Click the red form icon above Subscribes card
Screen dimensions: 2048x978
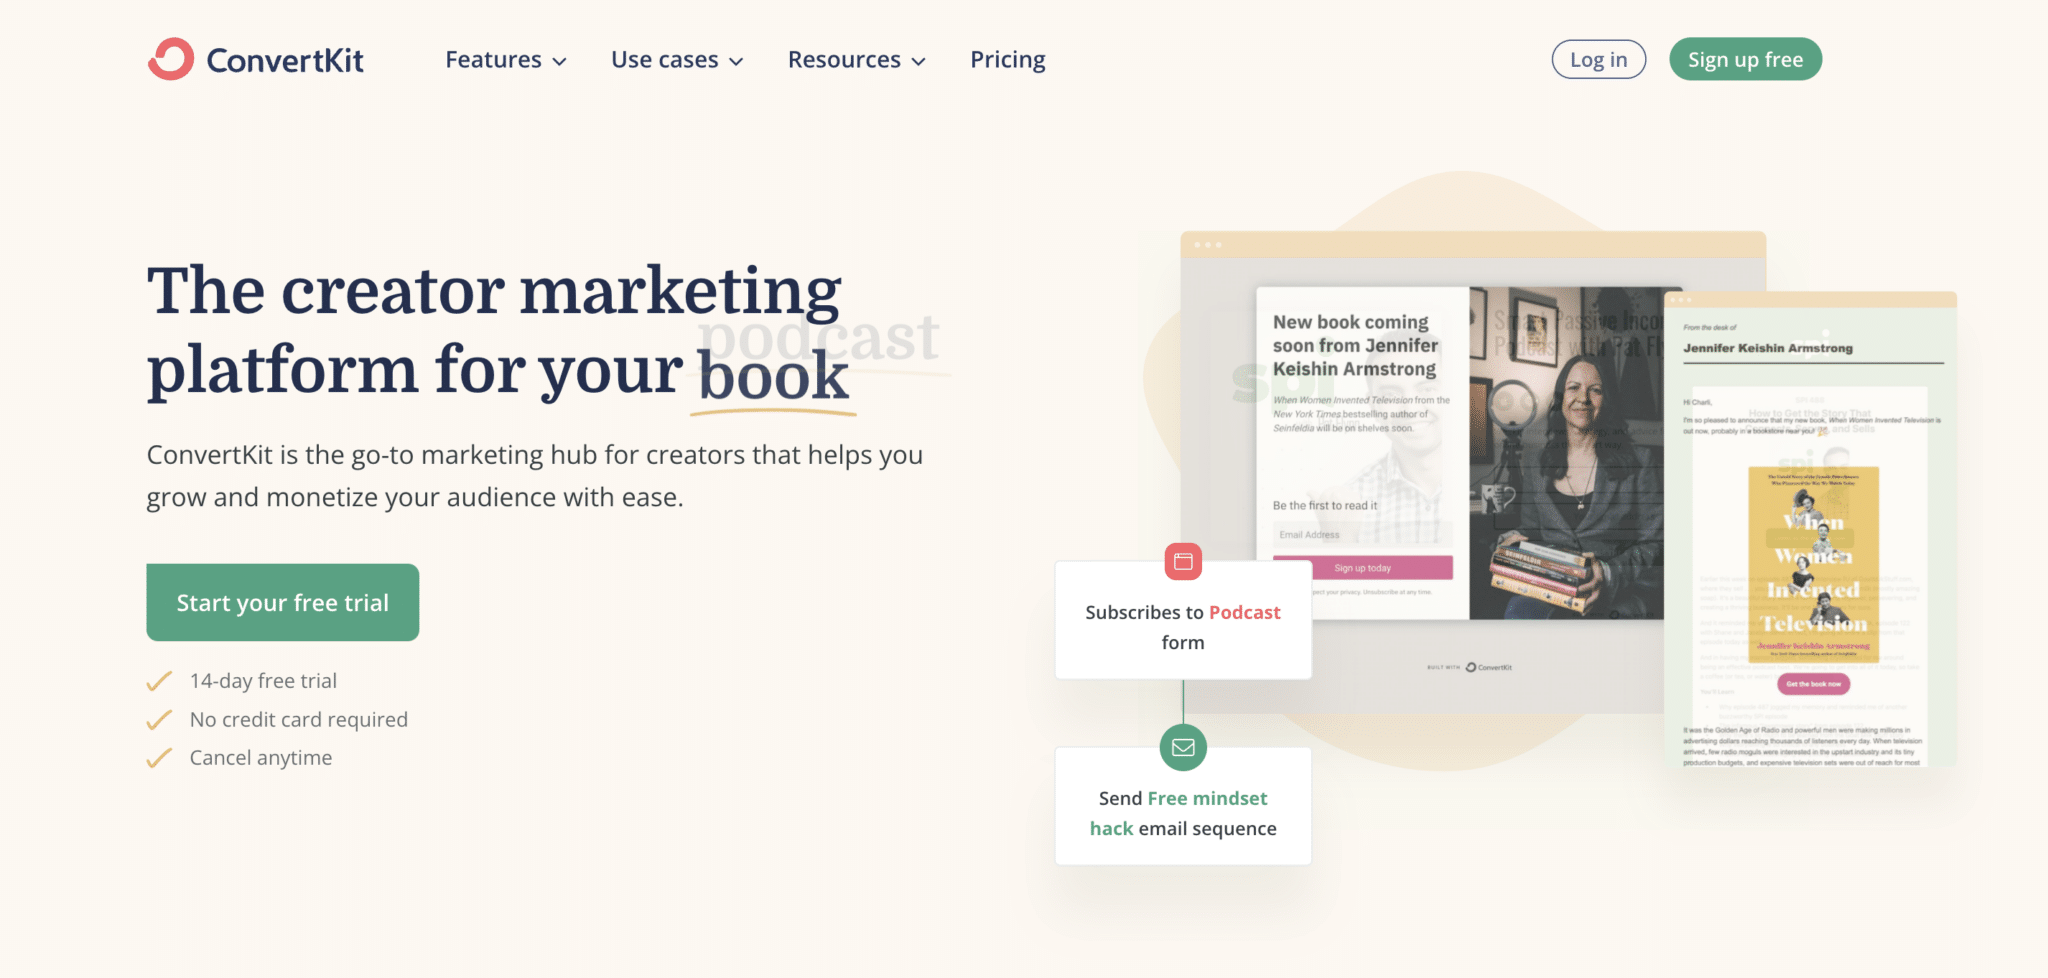[1183, 561]
